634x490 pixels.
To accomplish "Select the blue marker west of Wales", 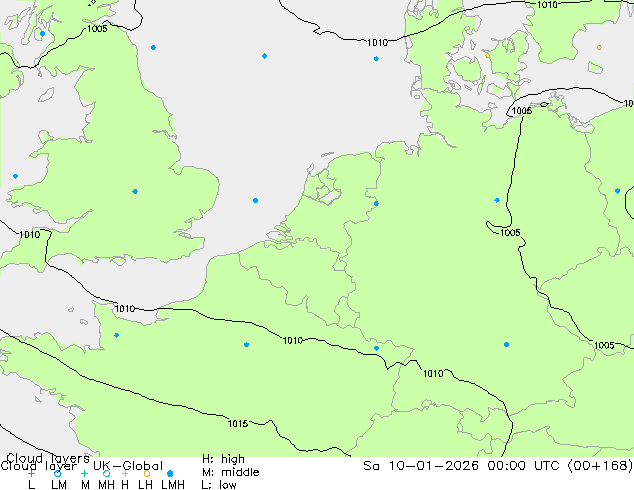I will pos(15,176).
